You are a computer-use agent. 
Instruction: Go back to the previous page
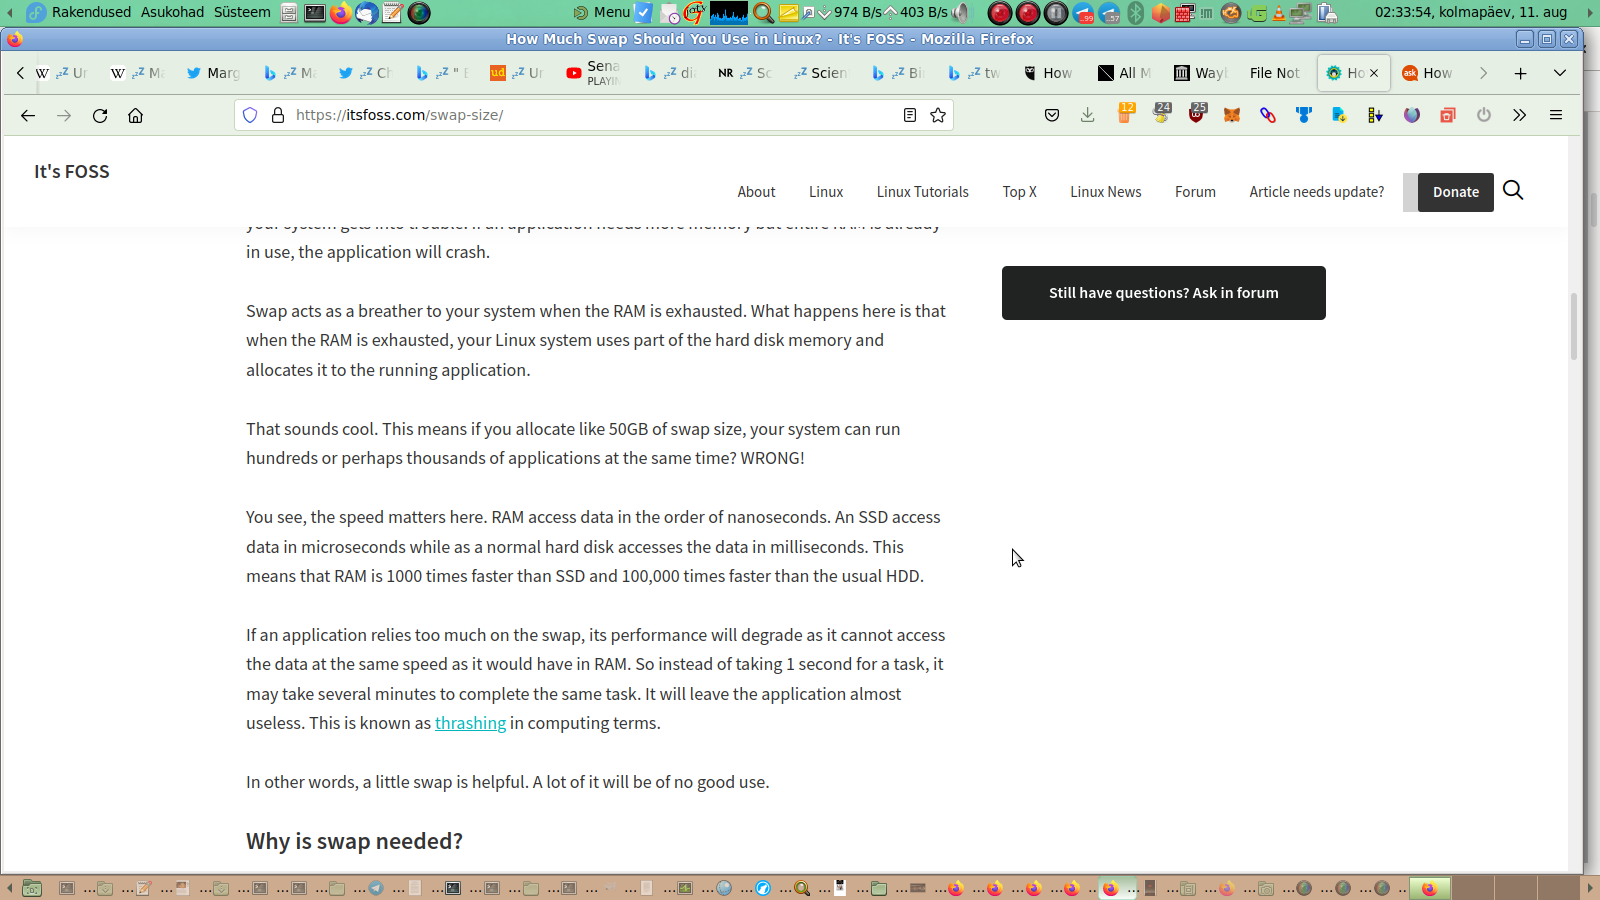pyautogui.click(x=28, y=115)
